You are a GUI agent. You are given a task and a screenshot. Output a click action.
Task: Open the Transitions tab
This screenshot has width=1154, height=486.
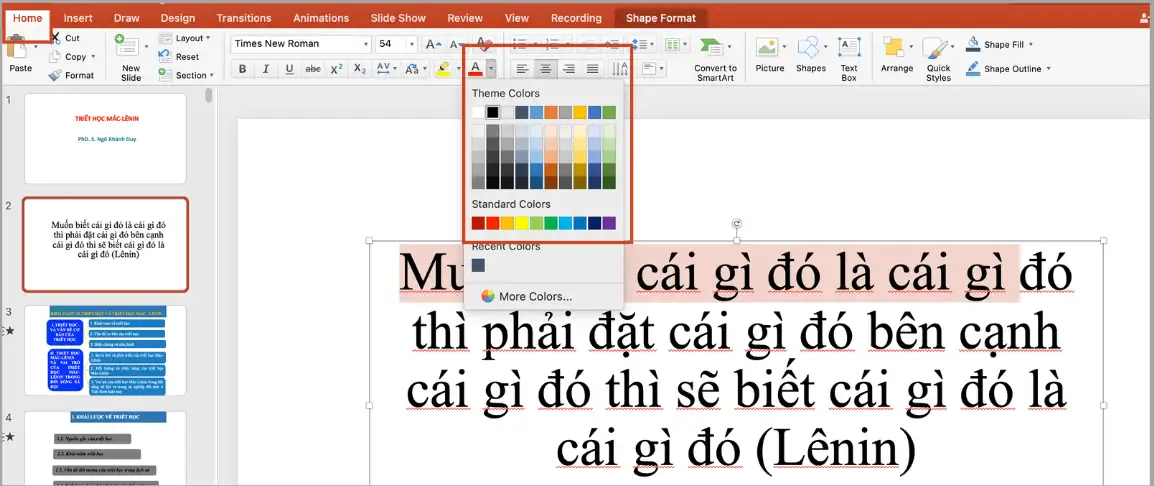point(244,18)
